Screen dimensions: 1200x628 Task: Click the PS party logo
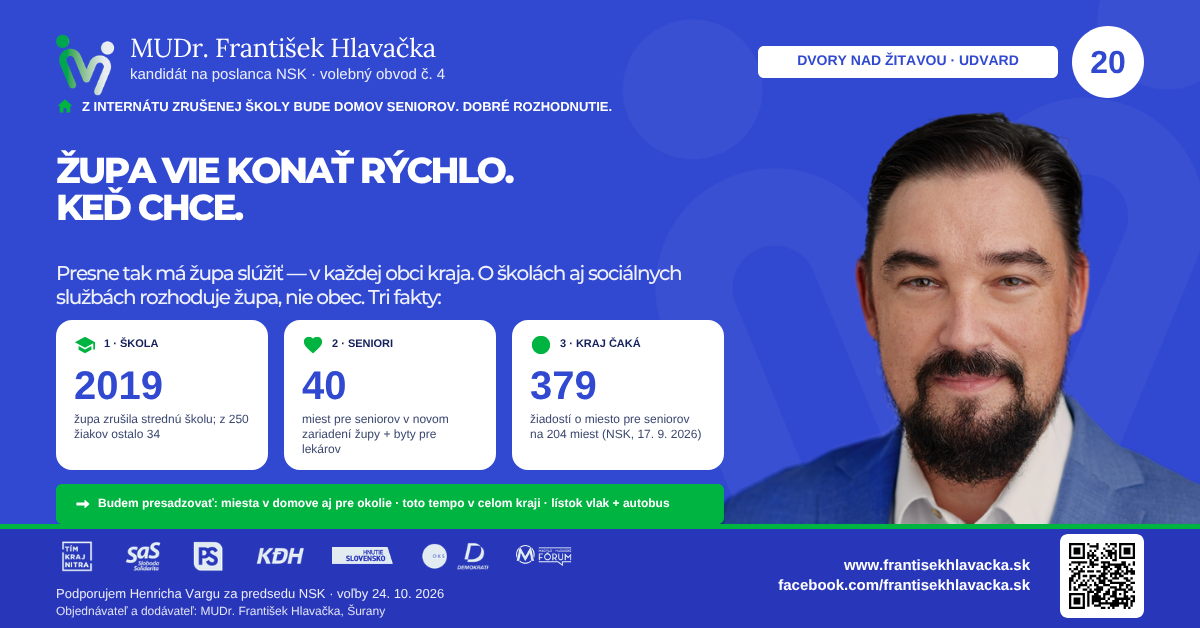coord(208,556)
